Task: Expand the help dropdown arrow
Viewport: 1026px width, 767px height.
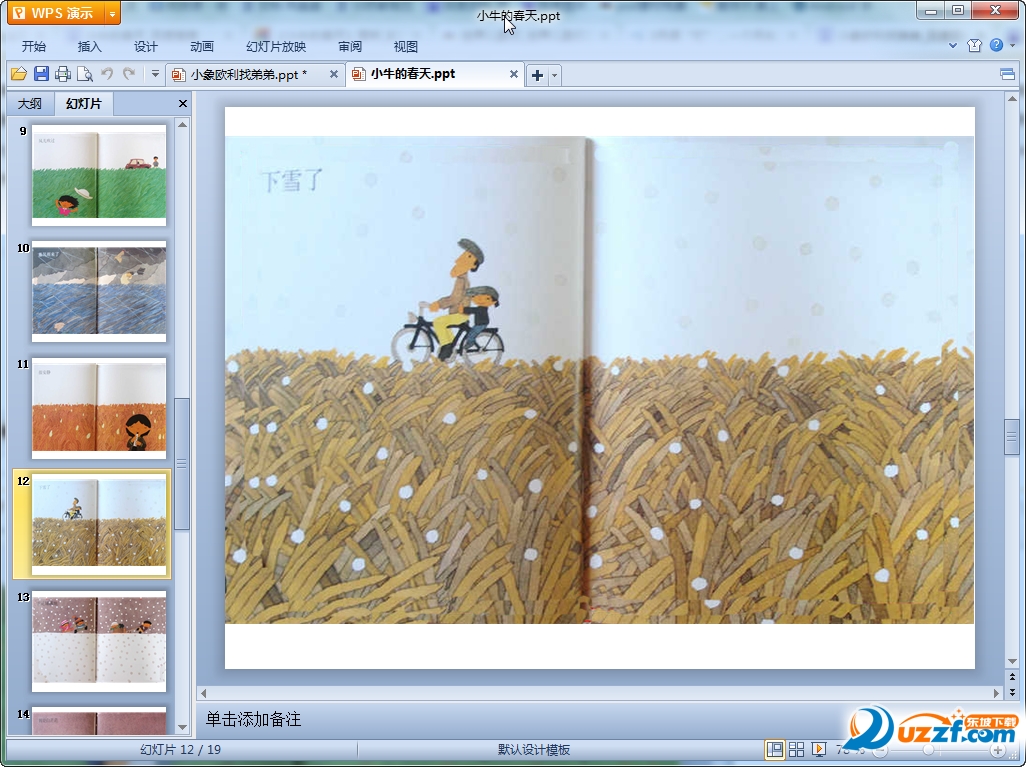Action: (x=1013, y=45)
